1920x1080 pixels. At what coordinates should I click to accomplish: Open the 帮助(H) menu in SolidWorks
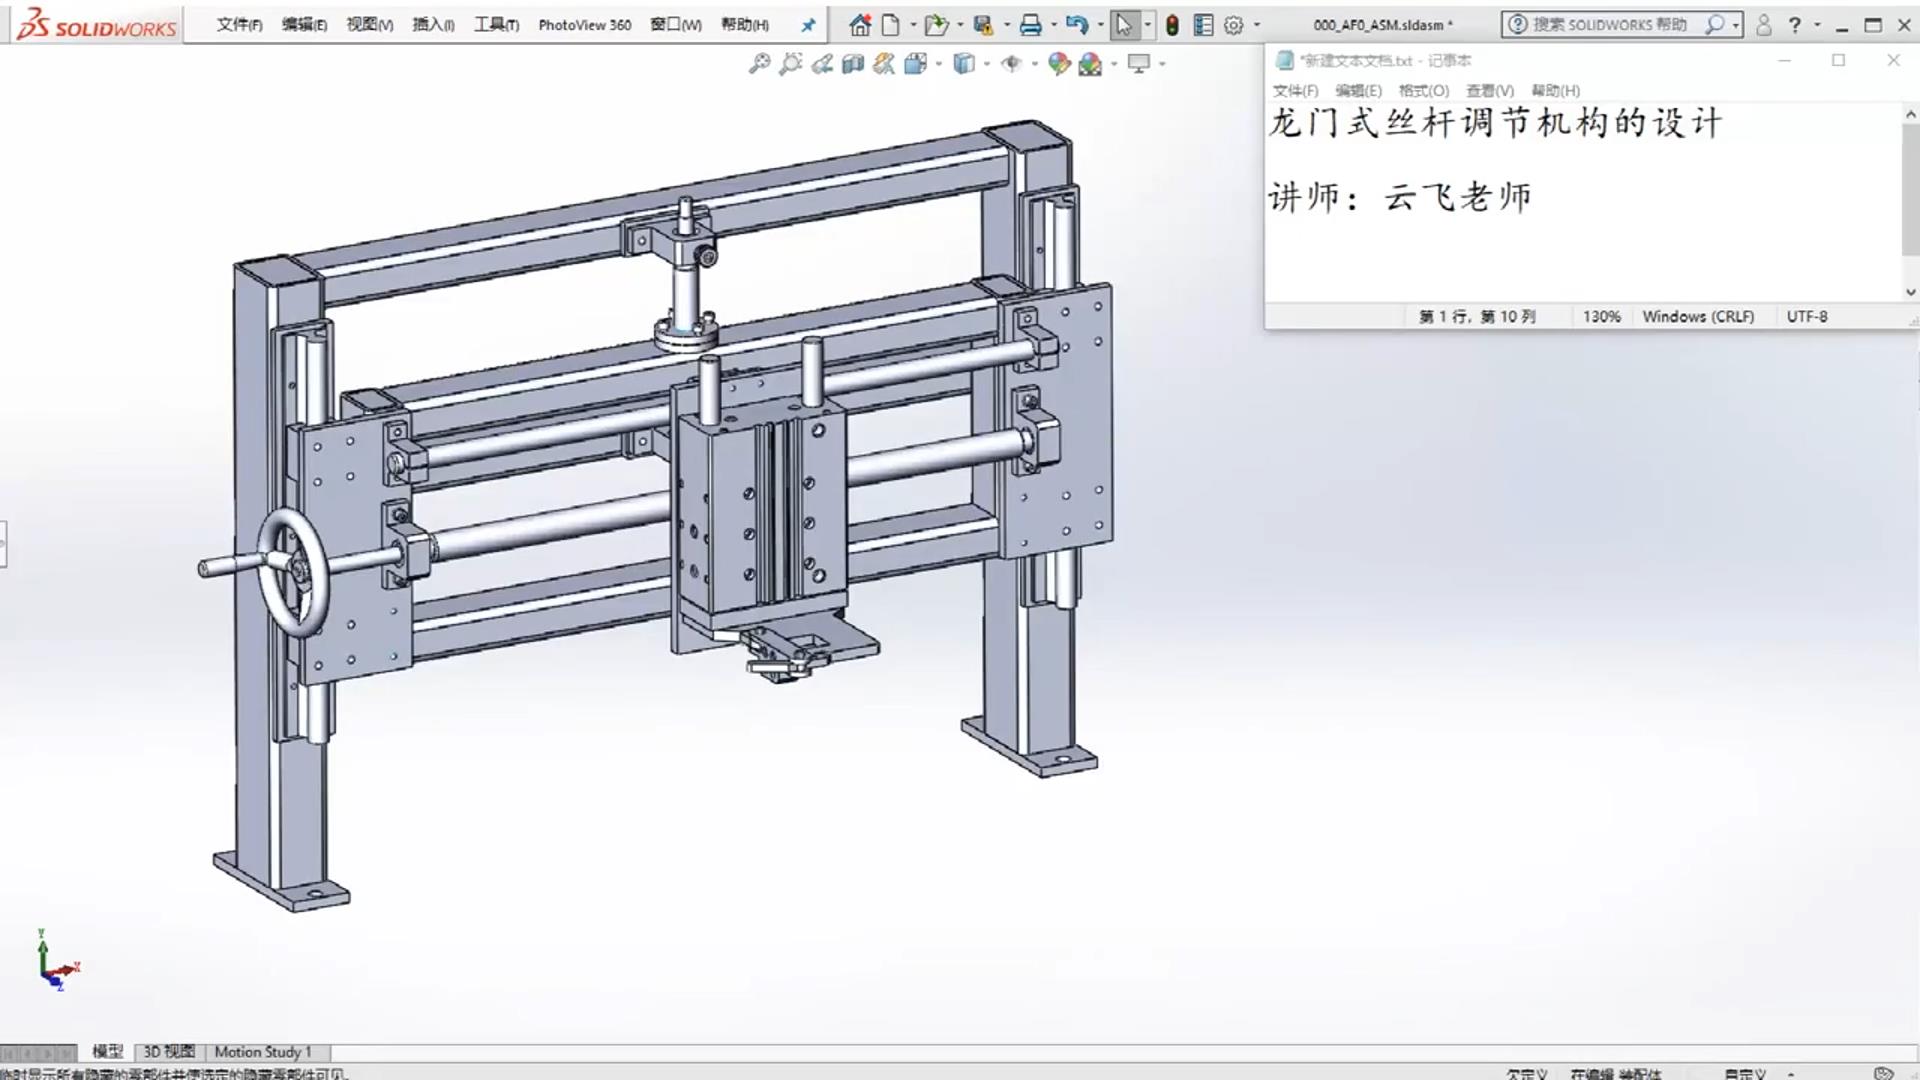point(745,25)
